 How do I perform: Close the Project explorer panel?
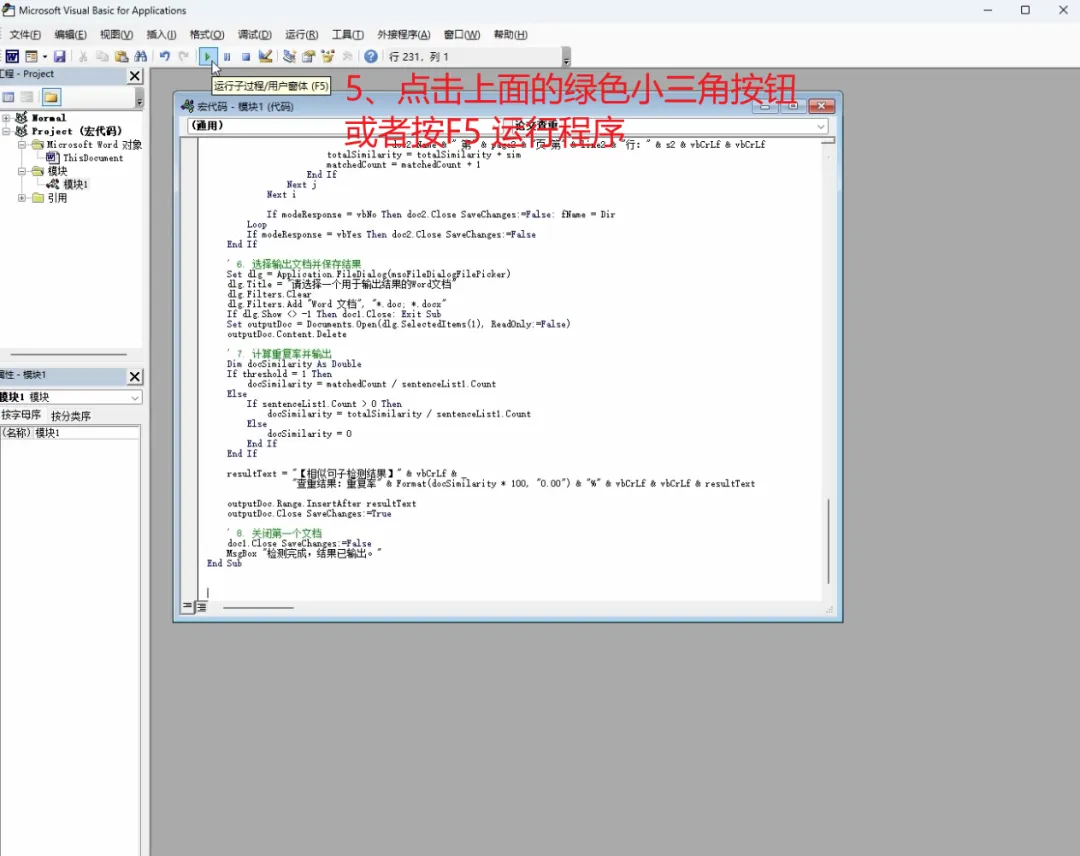point(135,76)
